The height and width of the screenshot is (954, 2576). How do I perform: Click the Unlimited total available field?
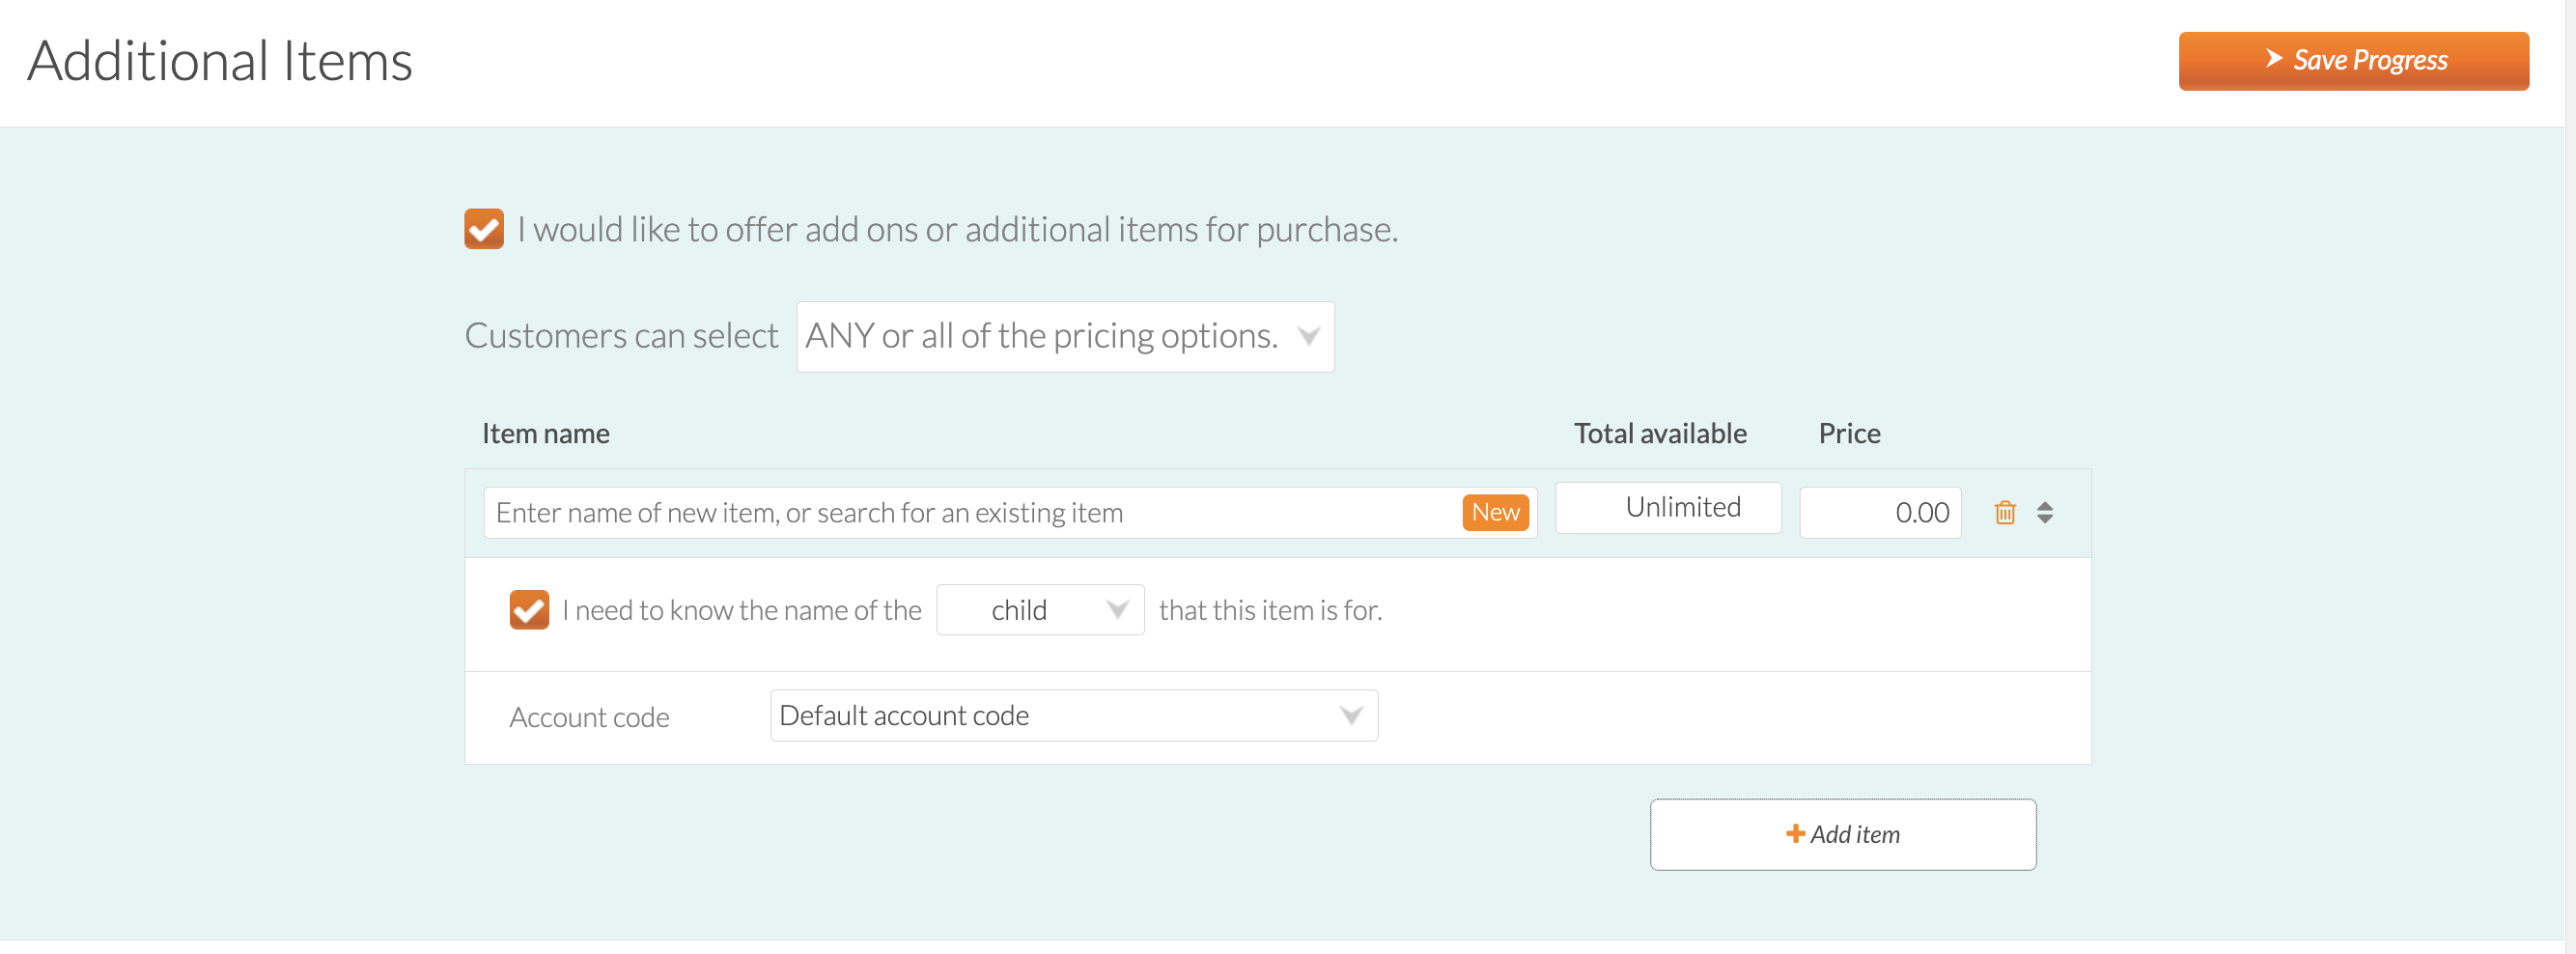[x=1667, y=508]
